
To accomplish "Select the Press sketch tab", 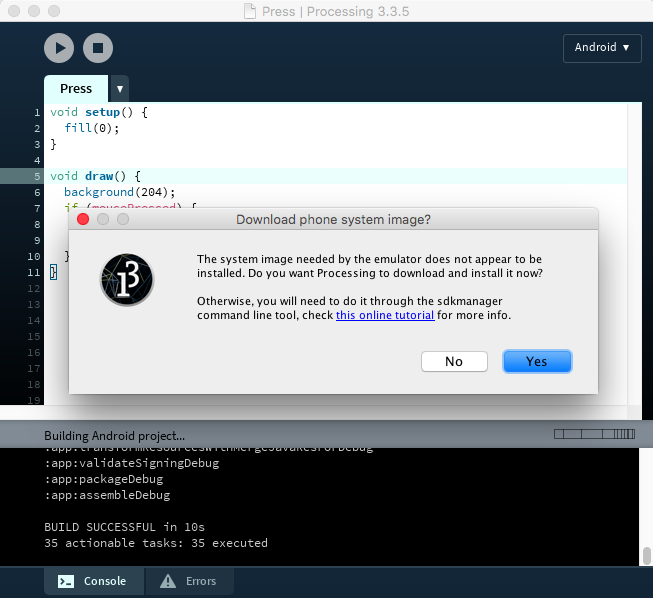I will coord(76,88).
